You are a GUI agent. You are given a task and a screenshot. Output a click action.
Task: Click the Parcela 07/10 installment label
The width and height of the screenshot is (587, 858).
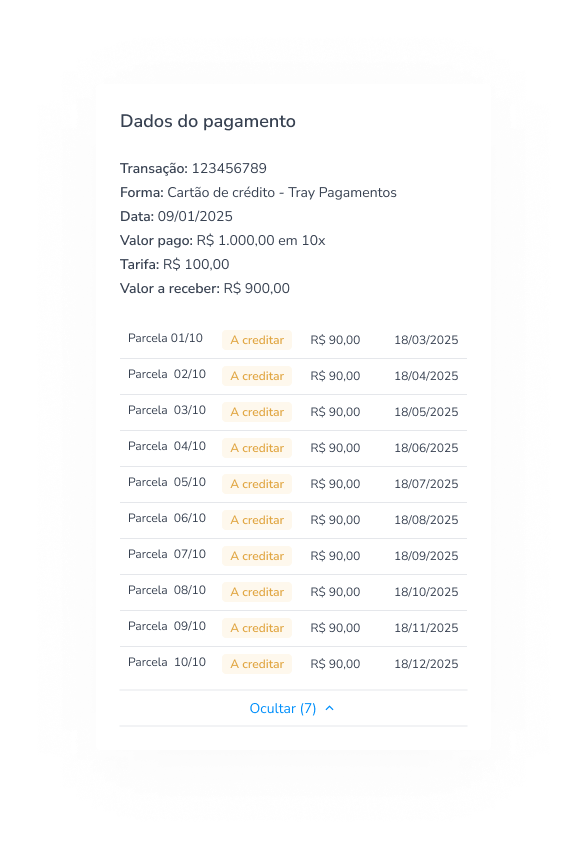coord(167,554)
